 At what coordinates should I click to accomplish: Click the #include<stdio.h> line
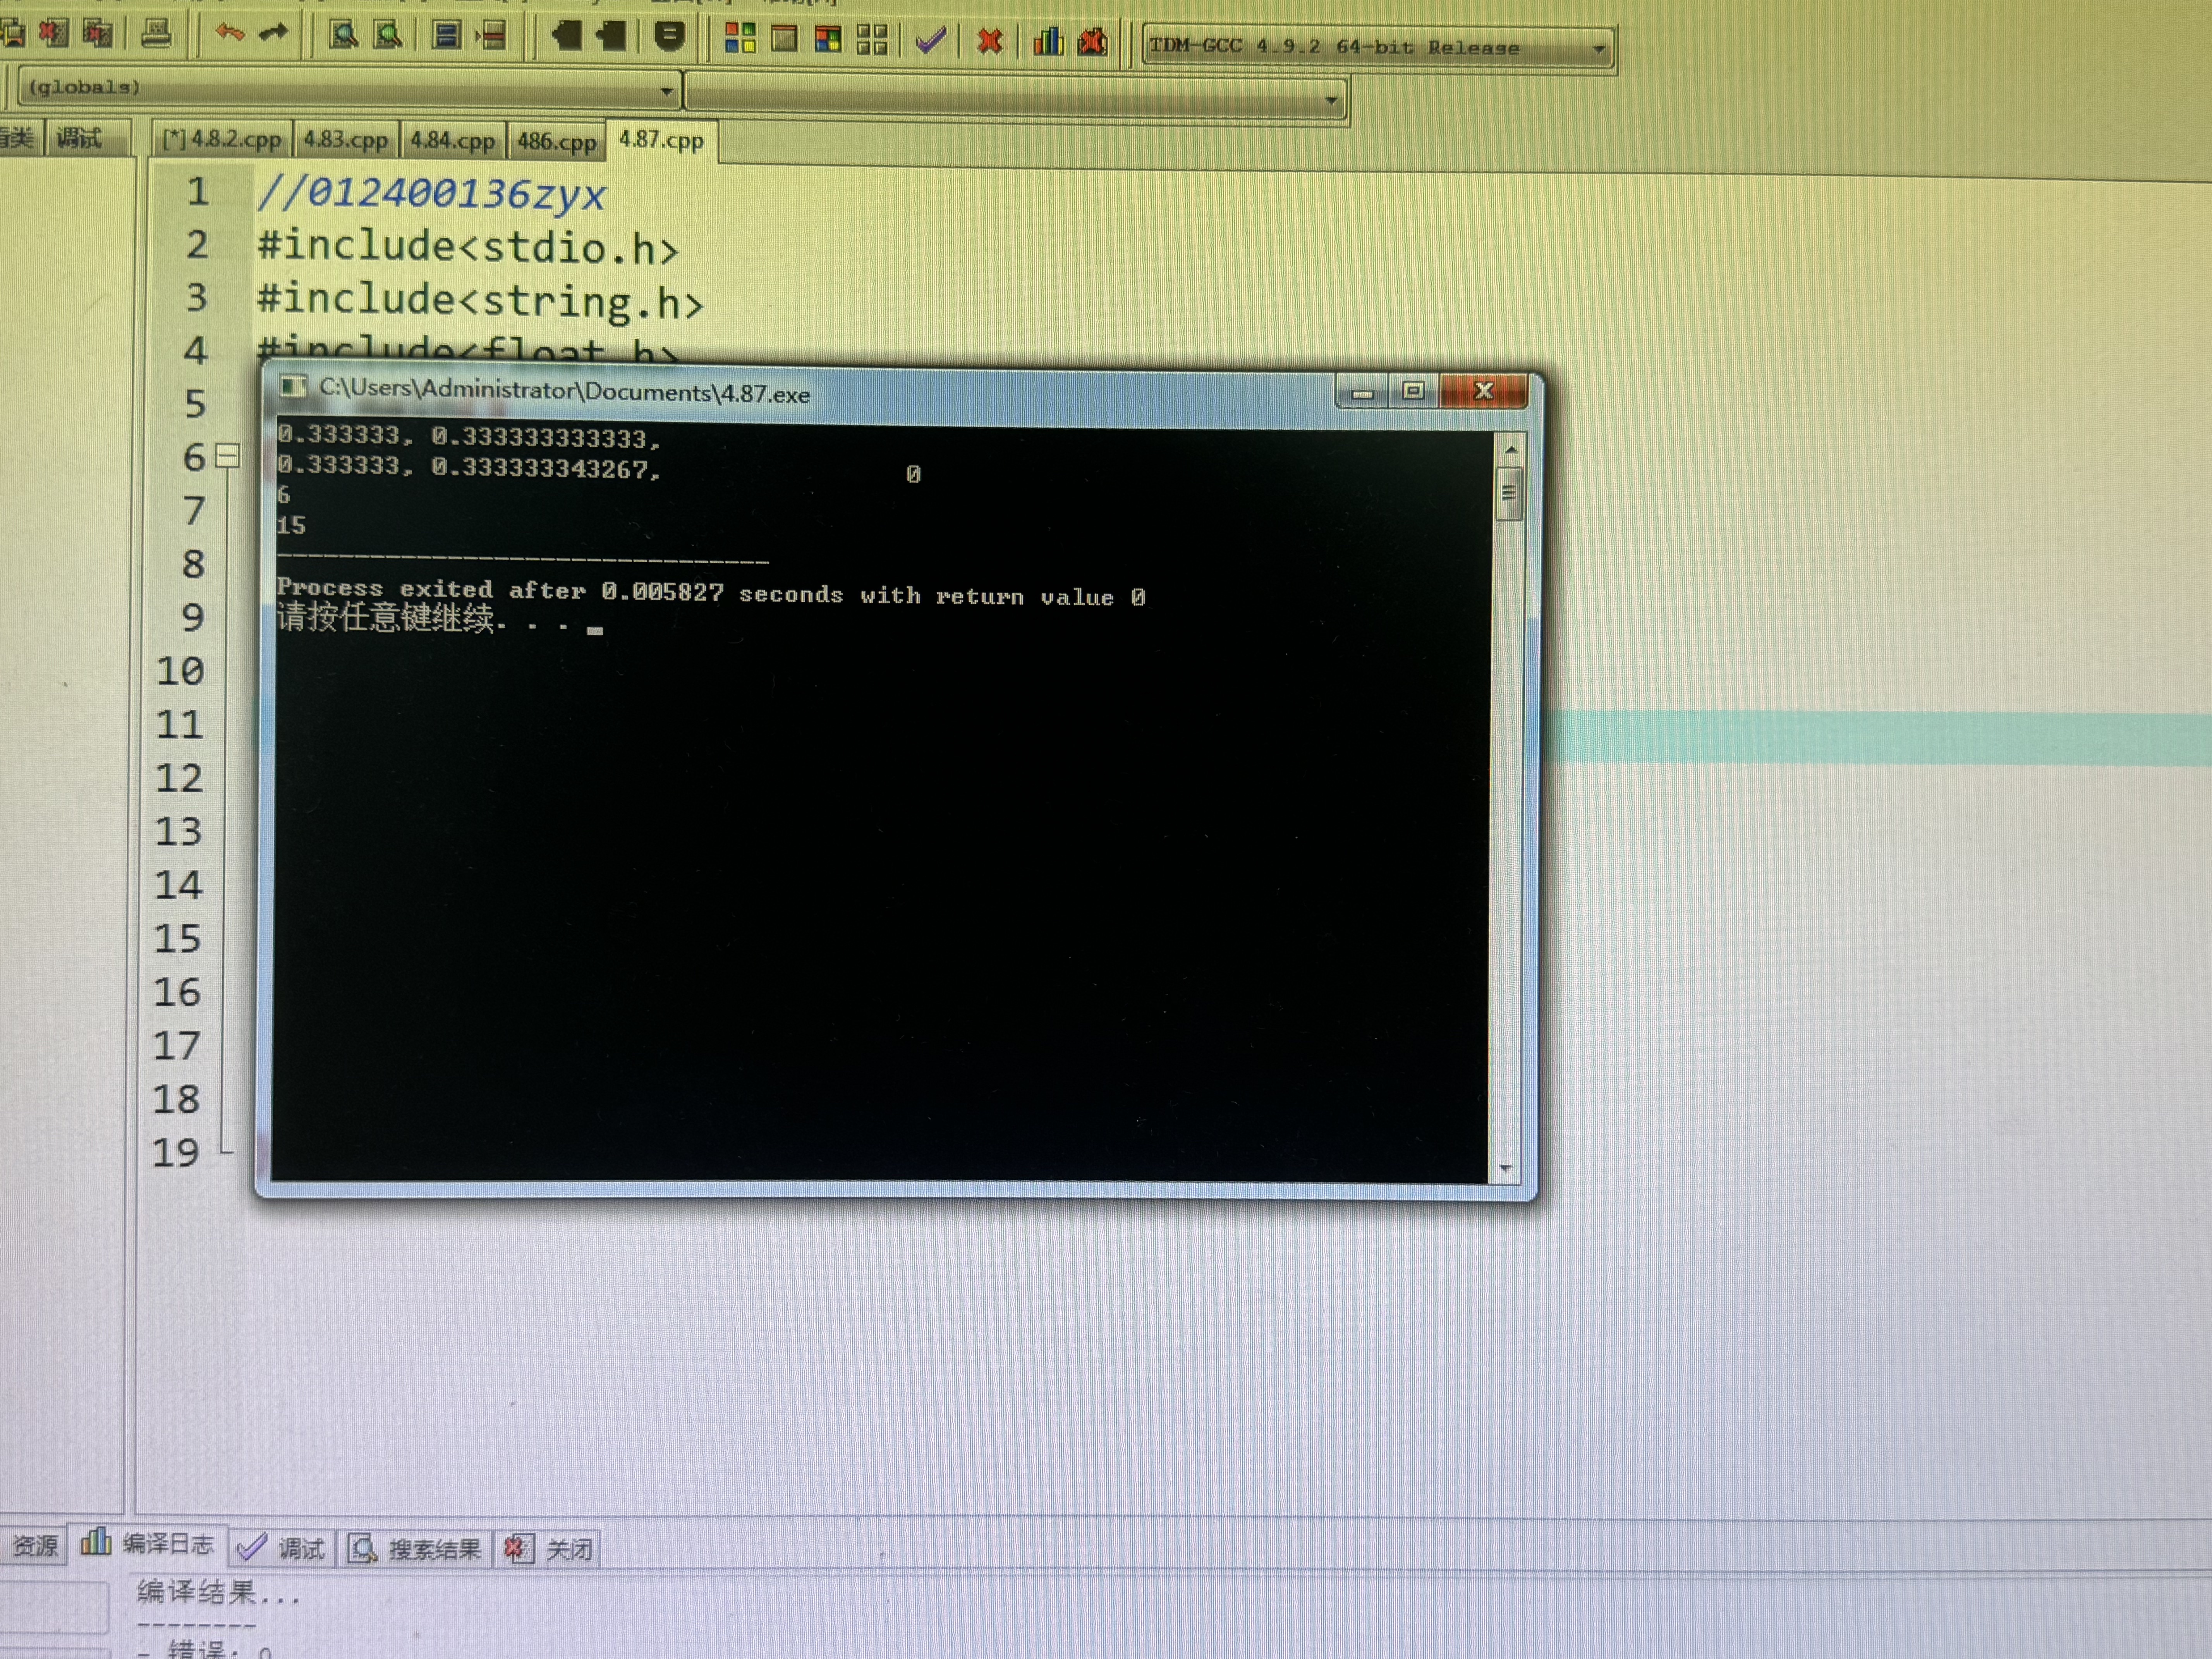click(x=468, y=247)
